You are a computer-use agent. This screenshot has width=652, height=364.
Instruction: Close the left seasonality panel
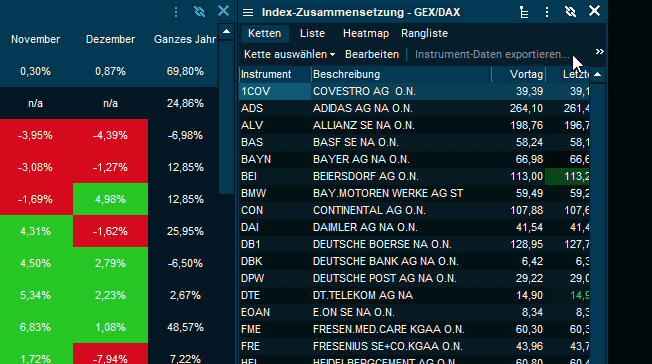[x=224, y=11]
